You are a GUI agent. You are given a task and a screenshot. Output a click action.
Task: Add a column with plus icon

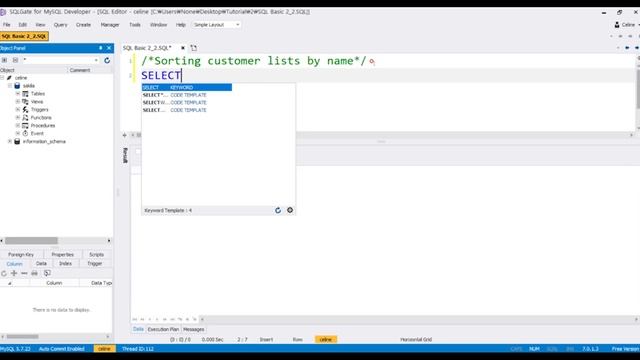pos(14,273)
